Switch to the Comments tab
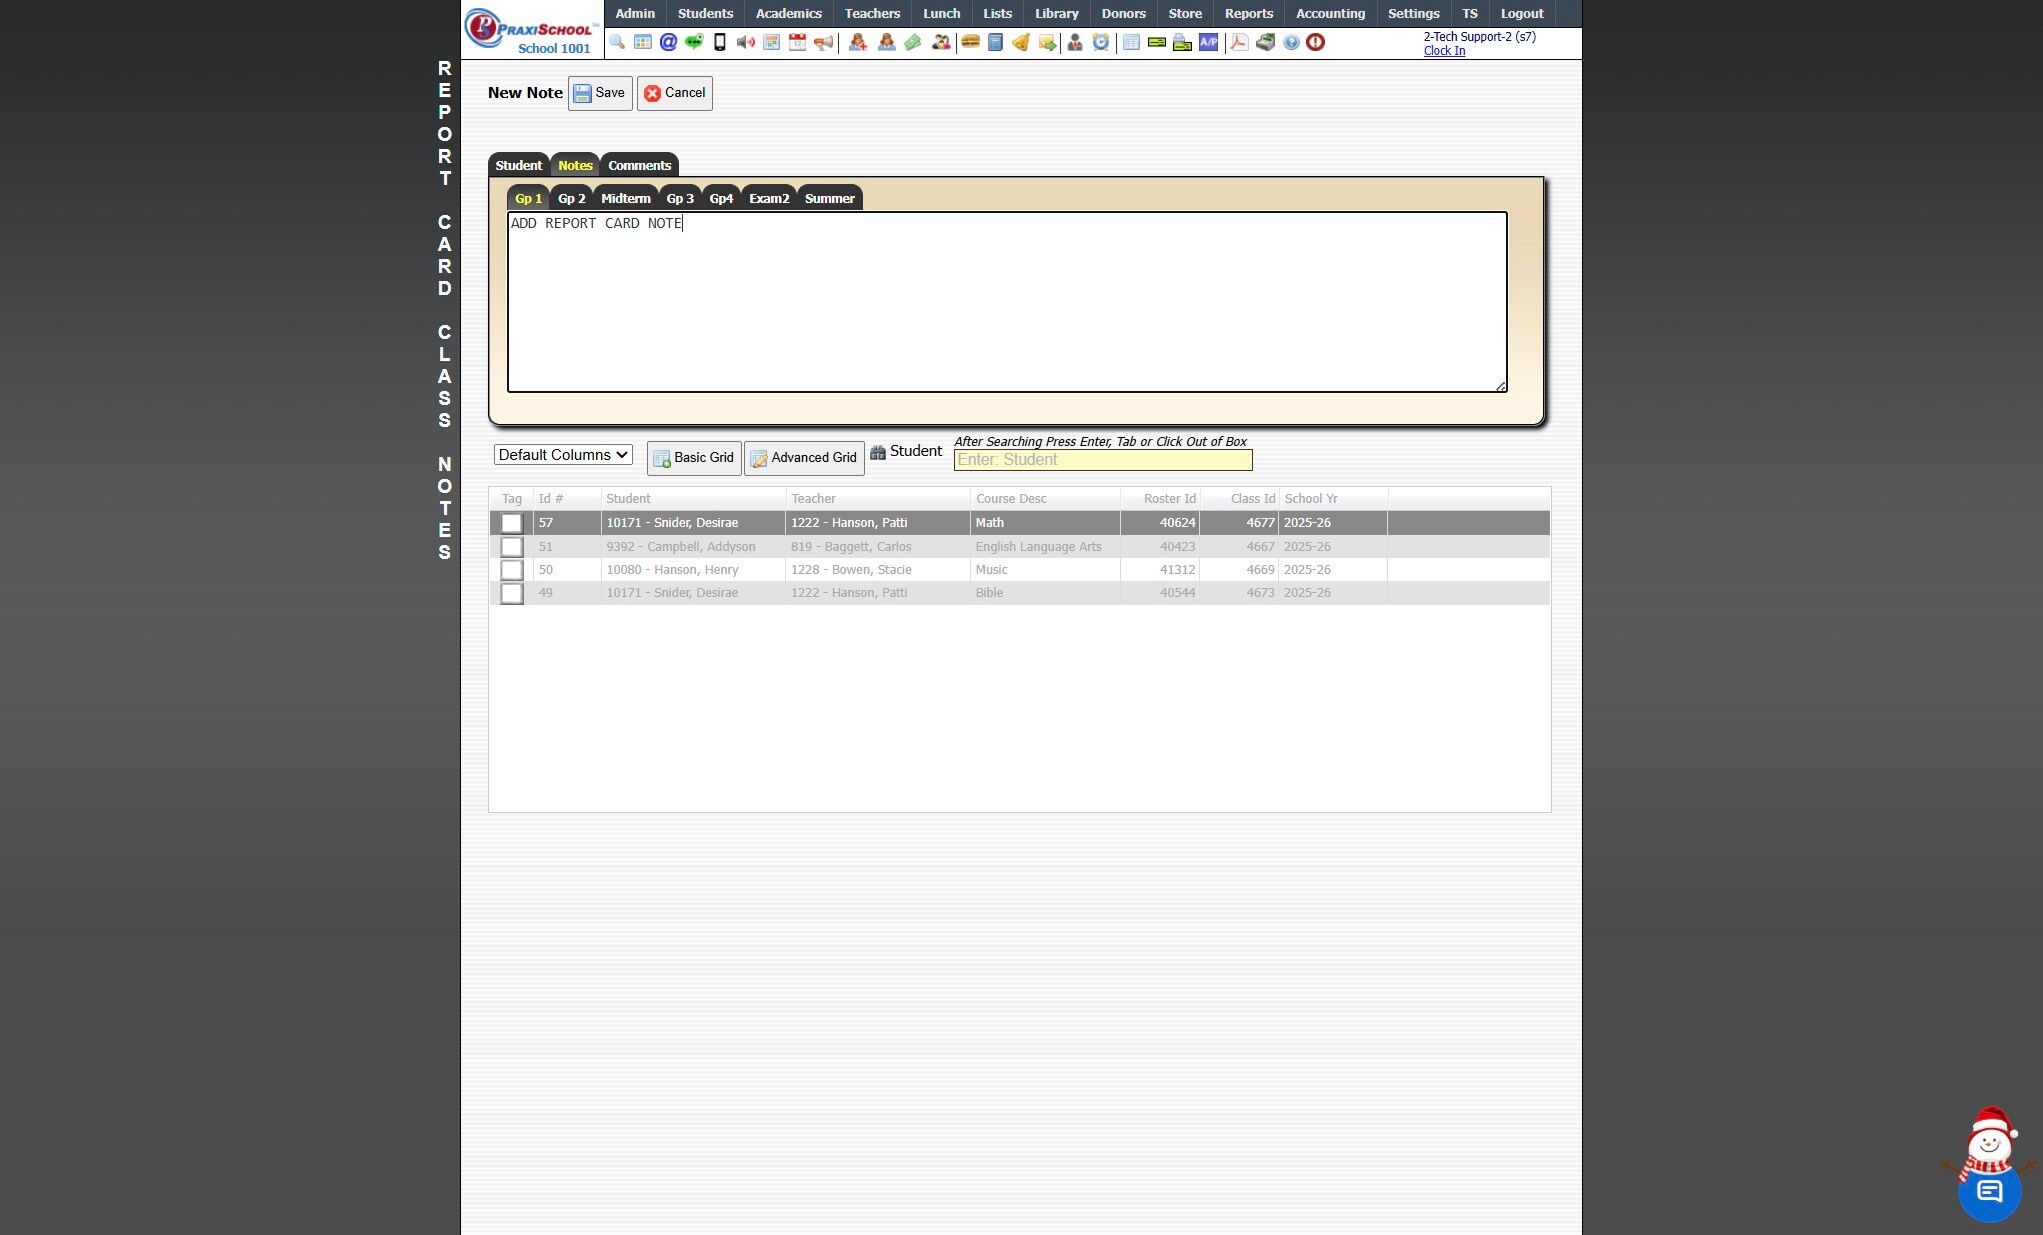This screenshot has height=1235, width=2043. [x=639, y=165]
